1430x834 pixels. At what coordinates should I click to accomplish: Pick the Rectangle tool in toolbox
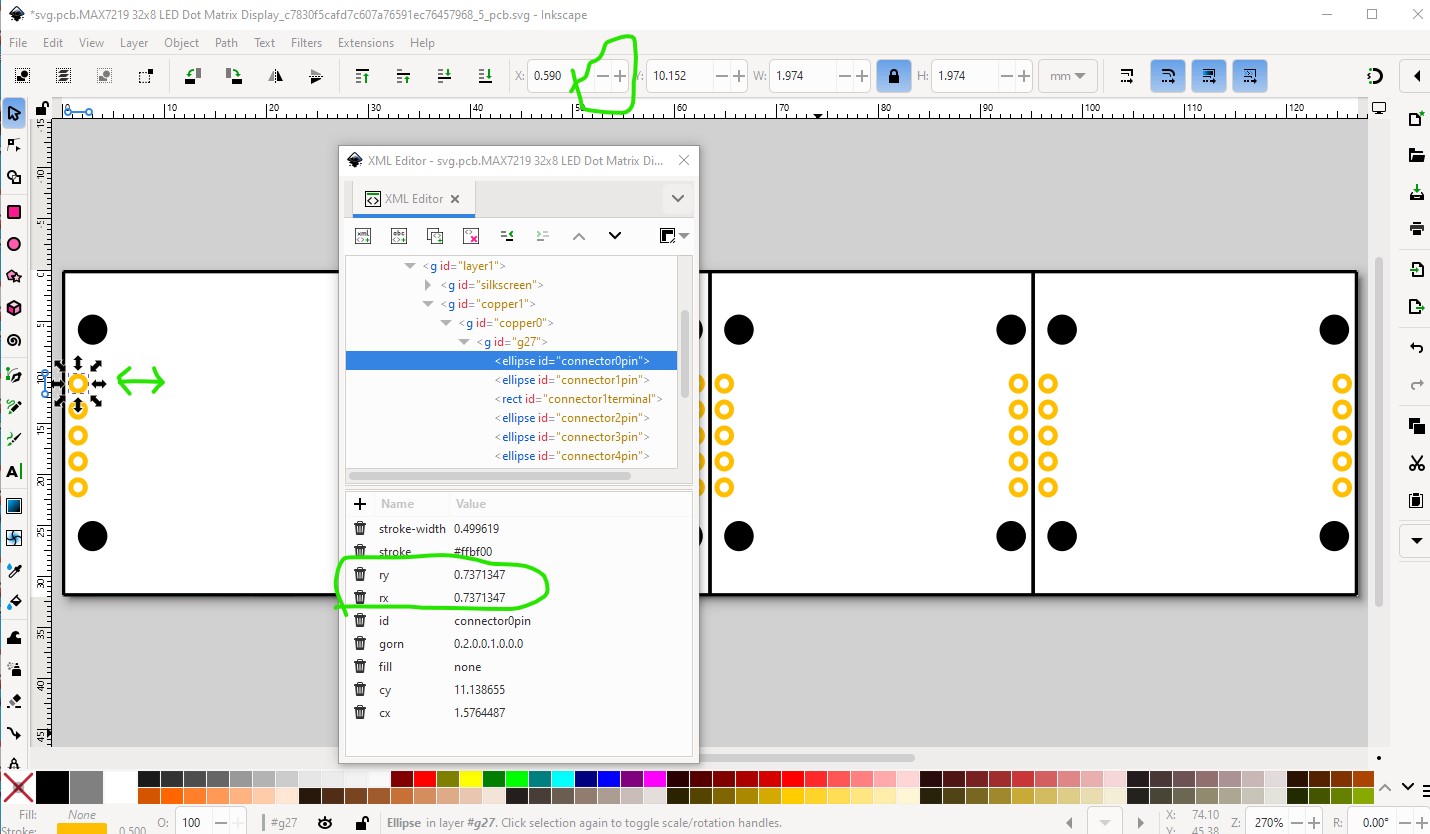coord(14,212)
